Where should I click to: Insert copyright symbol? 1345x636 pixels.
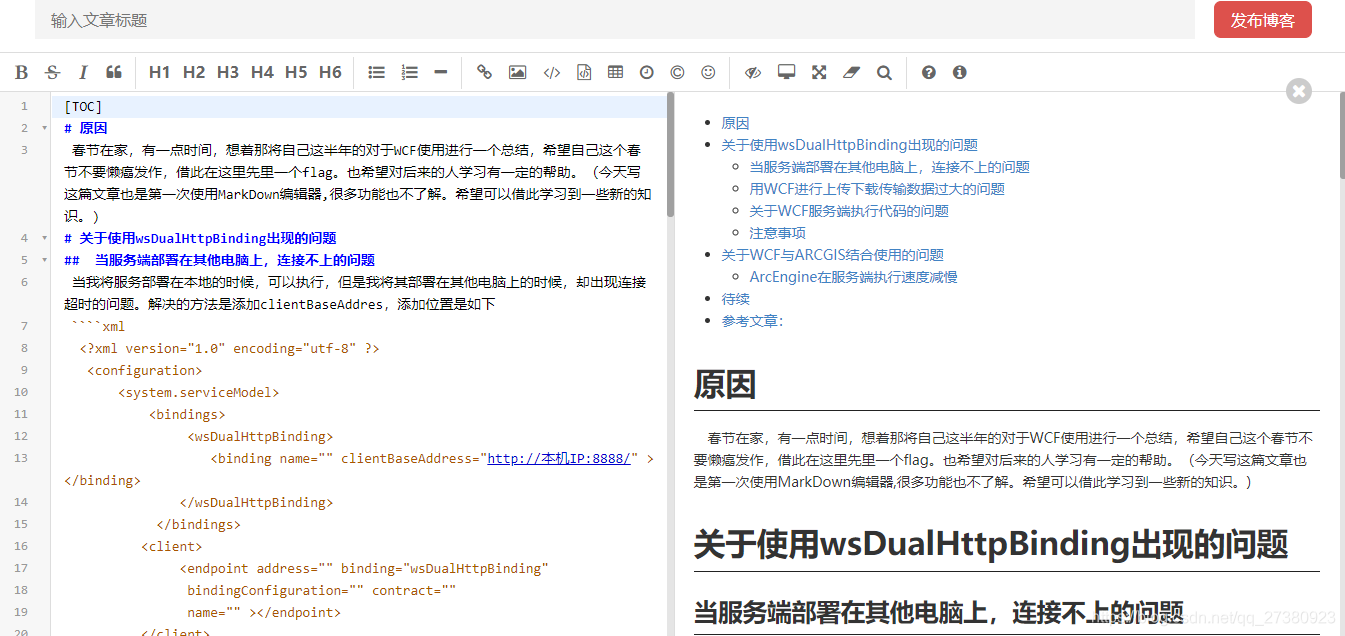(678, 72)
